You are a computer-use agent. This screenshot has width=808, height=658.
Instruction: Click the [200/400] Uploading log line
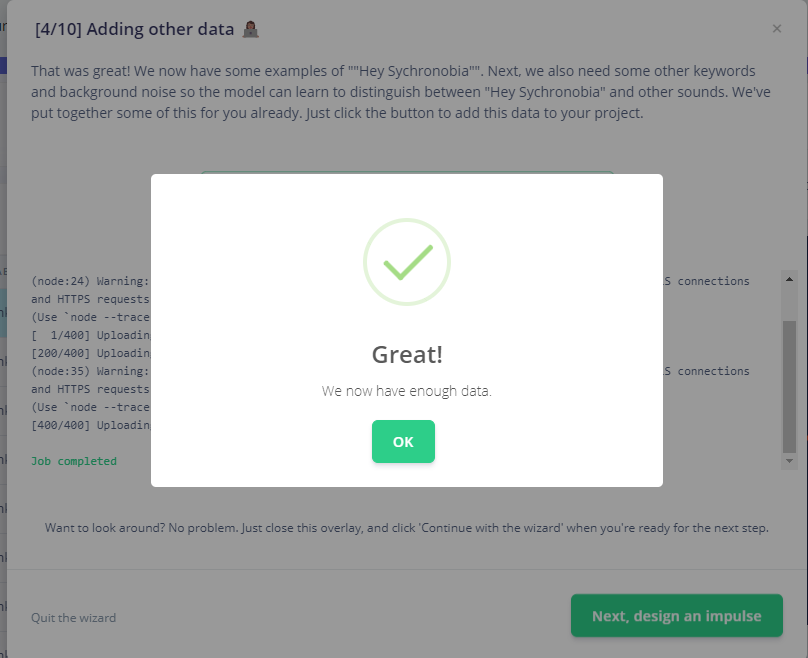coord(90,352)
